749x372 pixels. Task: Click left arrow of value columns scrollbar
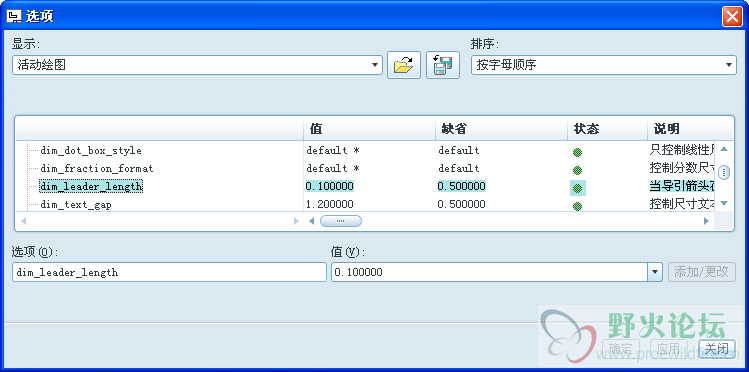(311, 221)
